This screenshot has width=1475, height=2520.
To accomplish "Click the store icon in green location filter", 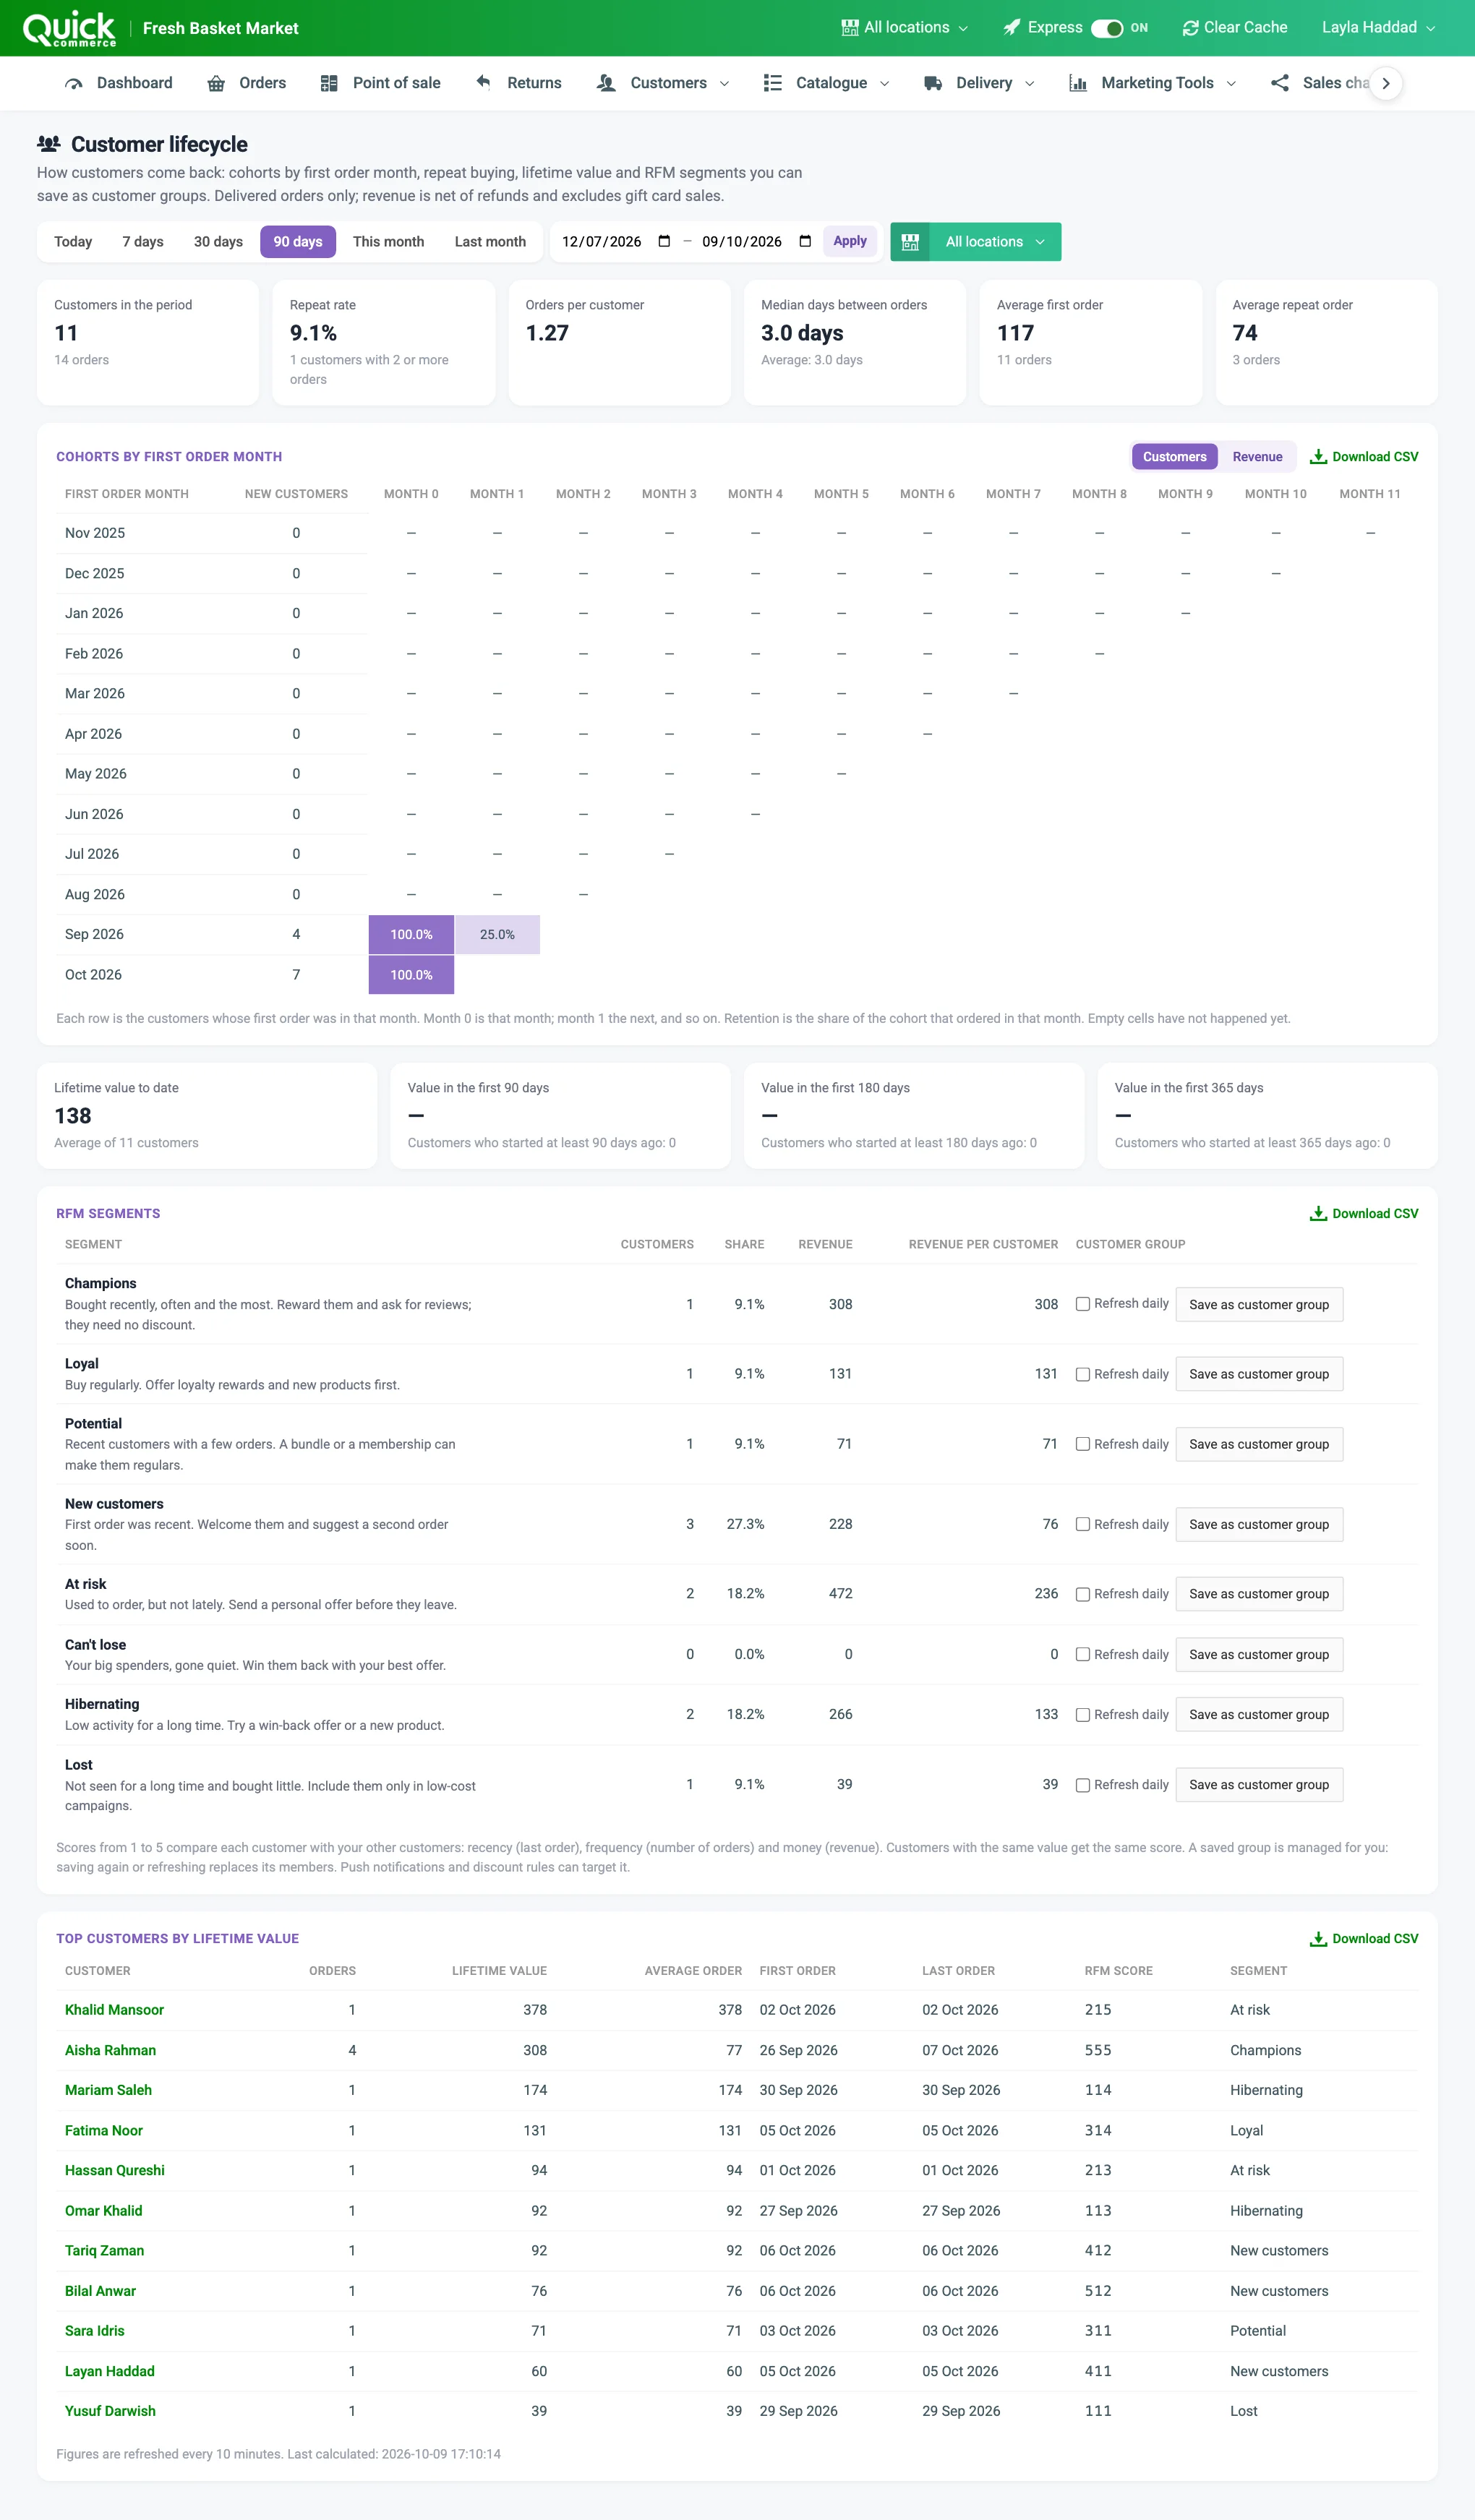I will [x=910, y=242].
